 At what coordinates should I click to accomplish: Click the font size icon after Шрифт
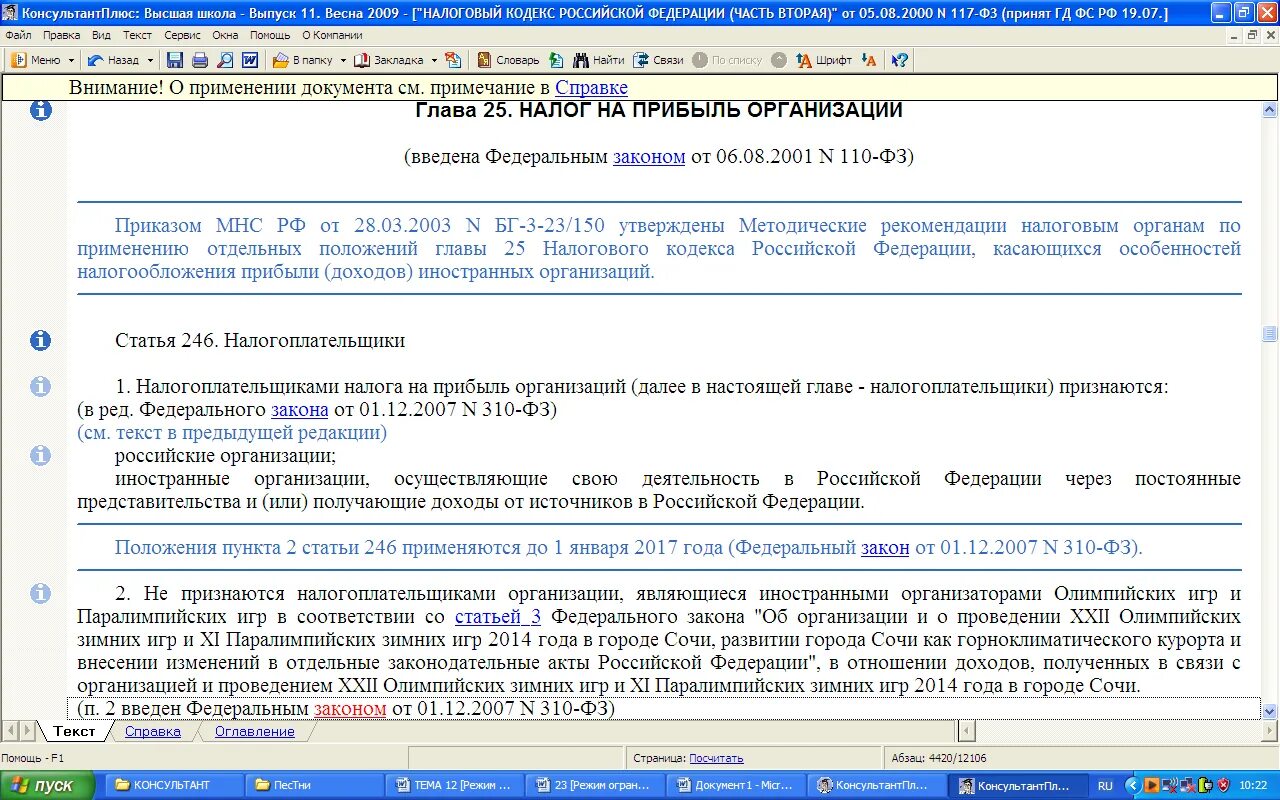click(869, 60)
